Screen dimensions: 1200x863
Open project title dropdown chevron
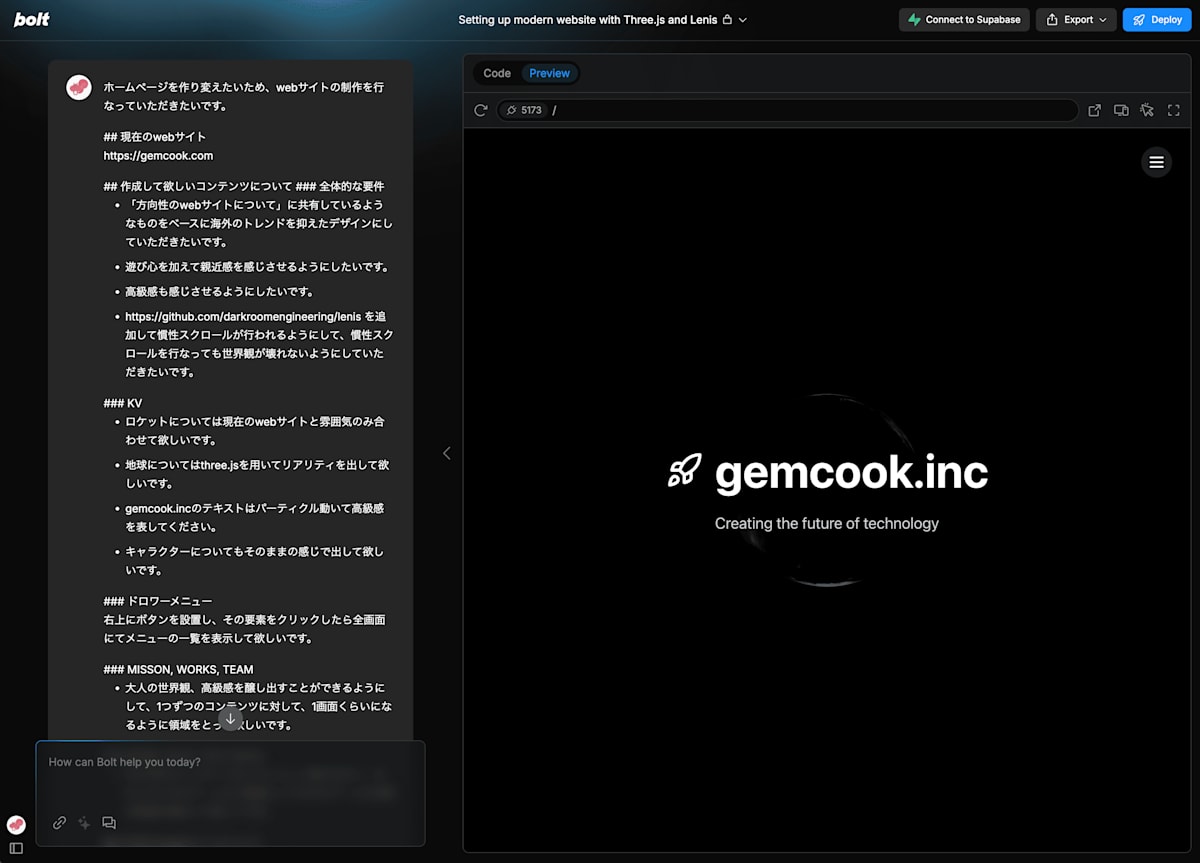(743, 19)
